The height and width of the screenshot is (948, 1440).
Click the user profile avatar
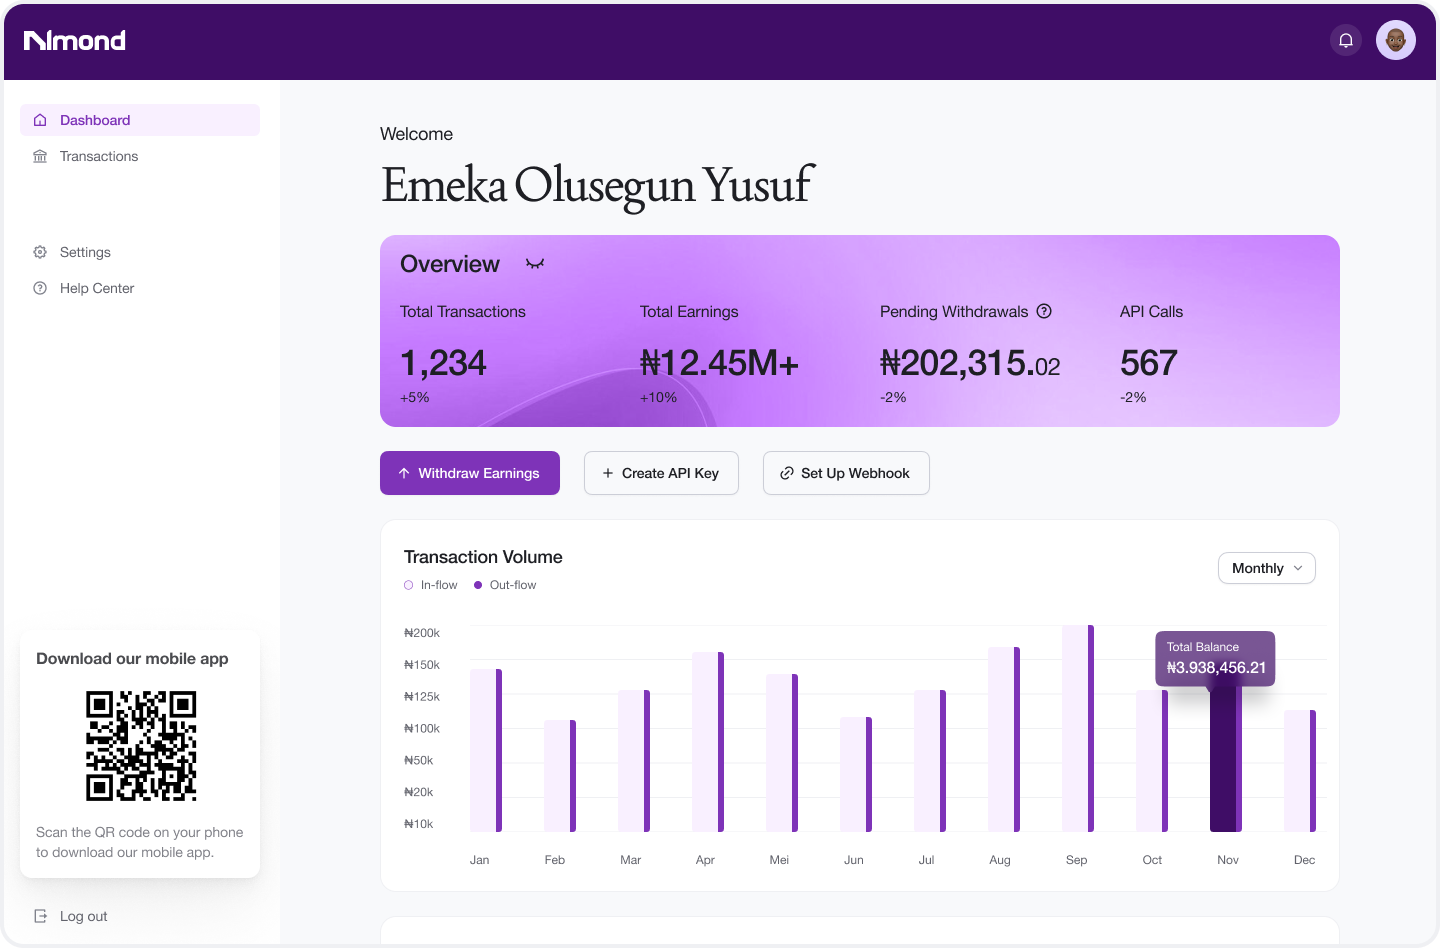(x=1395, y=40)
